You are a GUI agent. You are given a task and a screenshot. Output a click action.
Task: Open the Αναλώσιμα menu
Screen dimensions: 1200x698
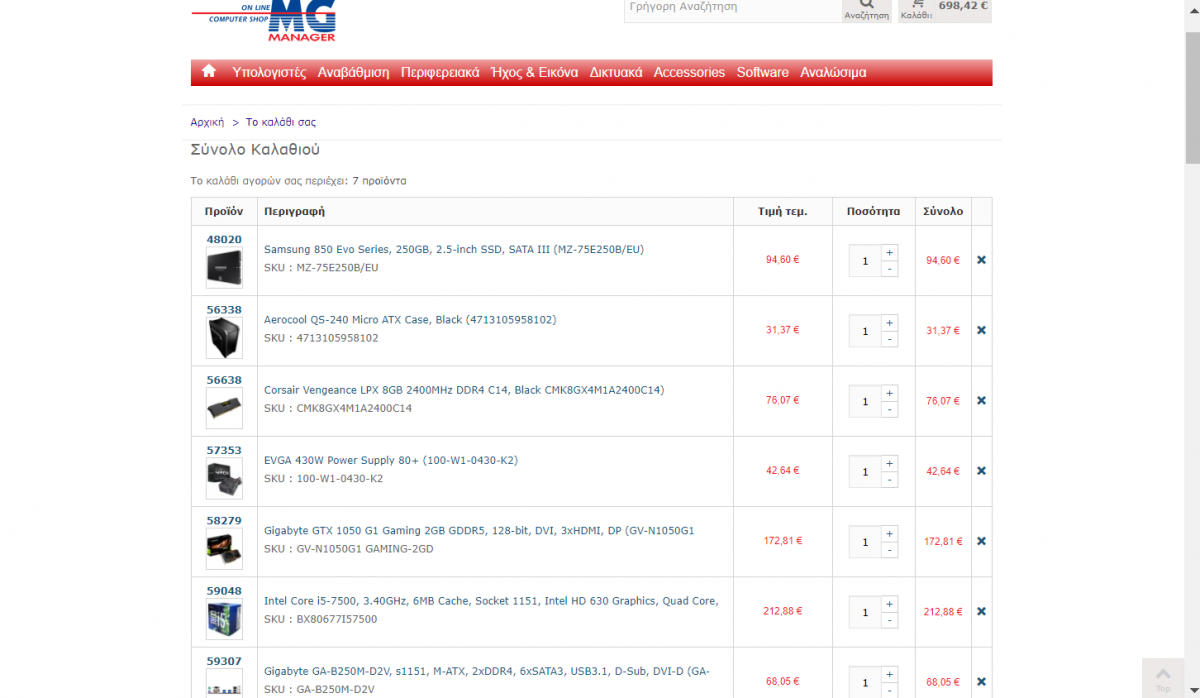833,72
